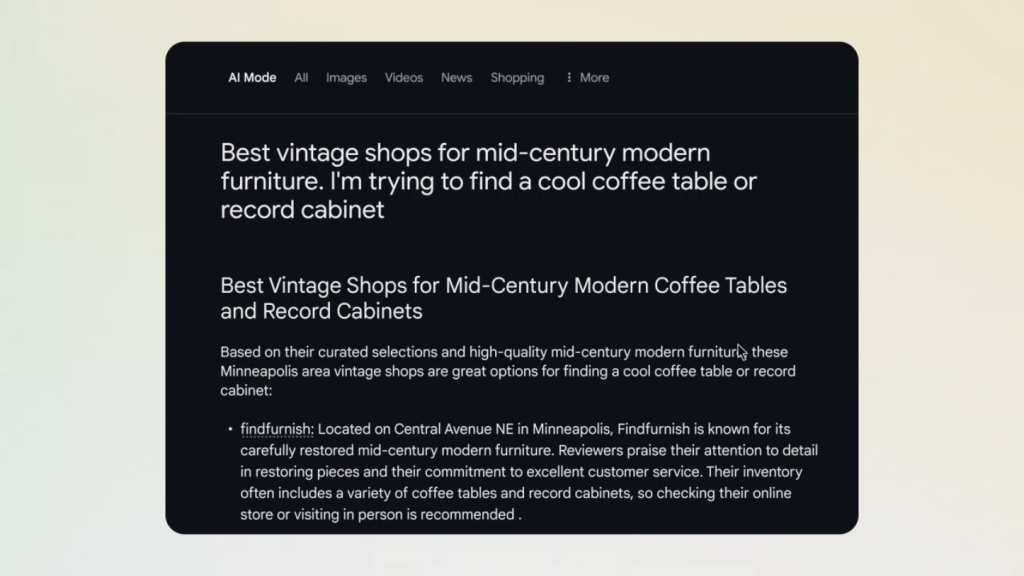Click the 'record cabinet' line of the query
The width and height of the screenshot is (1024, 576).
[x=302, y=210]
